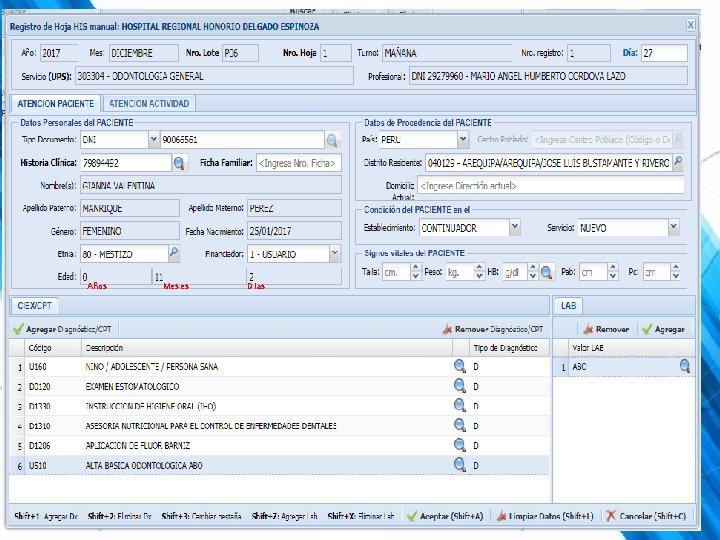
Task: Switch to ATENCION ACTIVIDAD tab
Action: [149, 104]
